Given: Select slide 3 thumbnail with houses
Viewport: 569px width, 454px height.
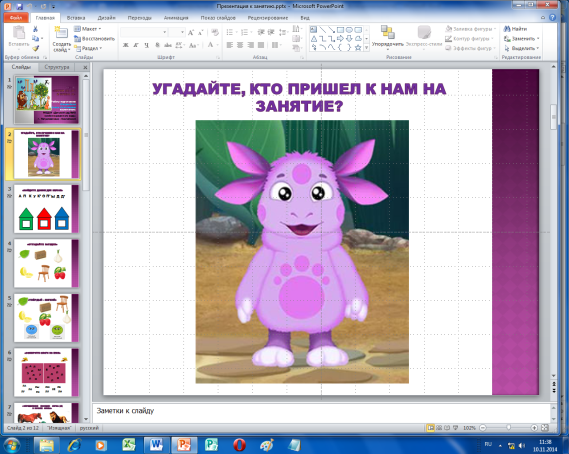Looking at the screenshot, I should tap(46, 209).
